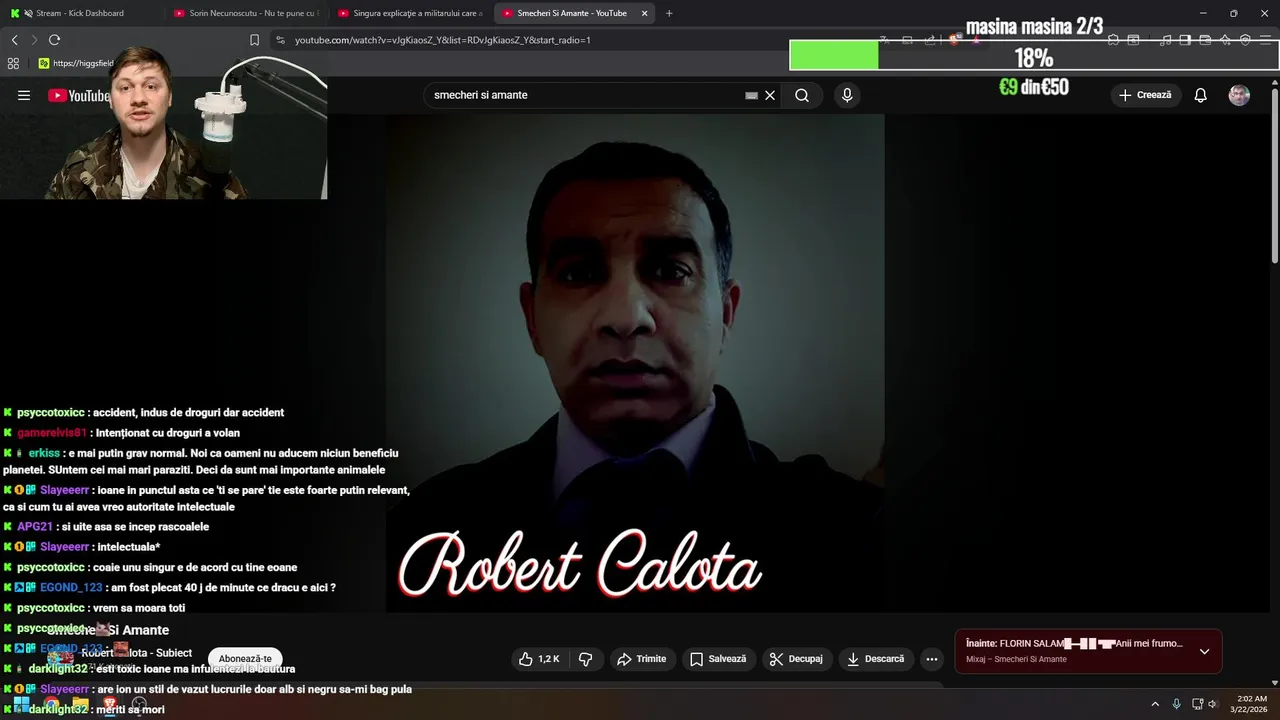This screenshot has width=1280, height=720.
Task: Open username erkiss in the chat overlay
Action: [x=44, y=453]
